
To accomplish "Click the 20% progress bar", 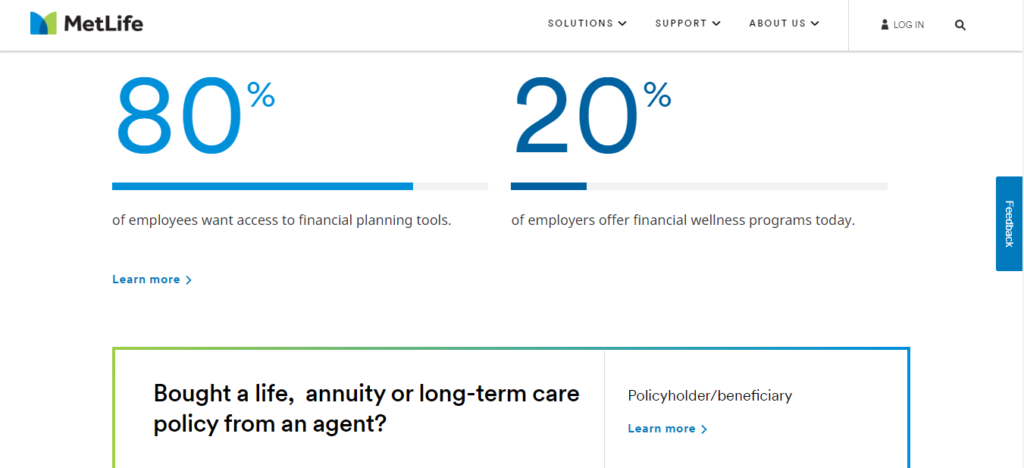I will 699,186.
